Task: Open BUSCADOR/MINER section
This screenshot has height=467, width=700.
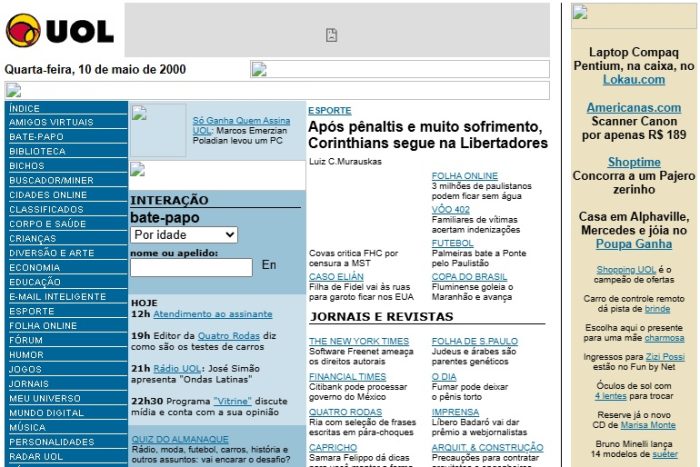Action: coord(51,180)
